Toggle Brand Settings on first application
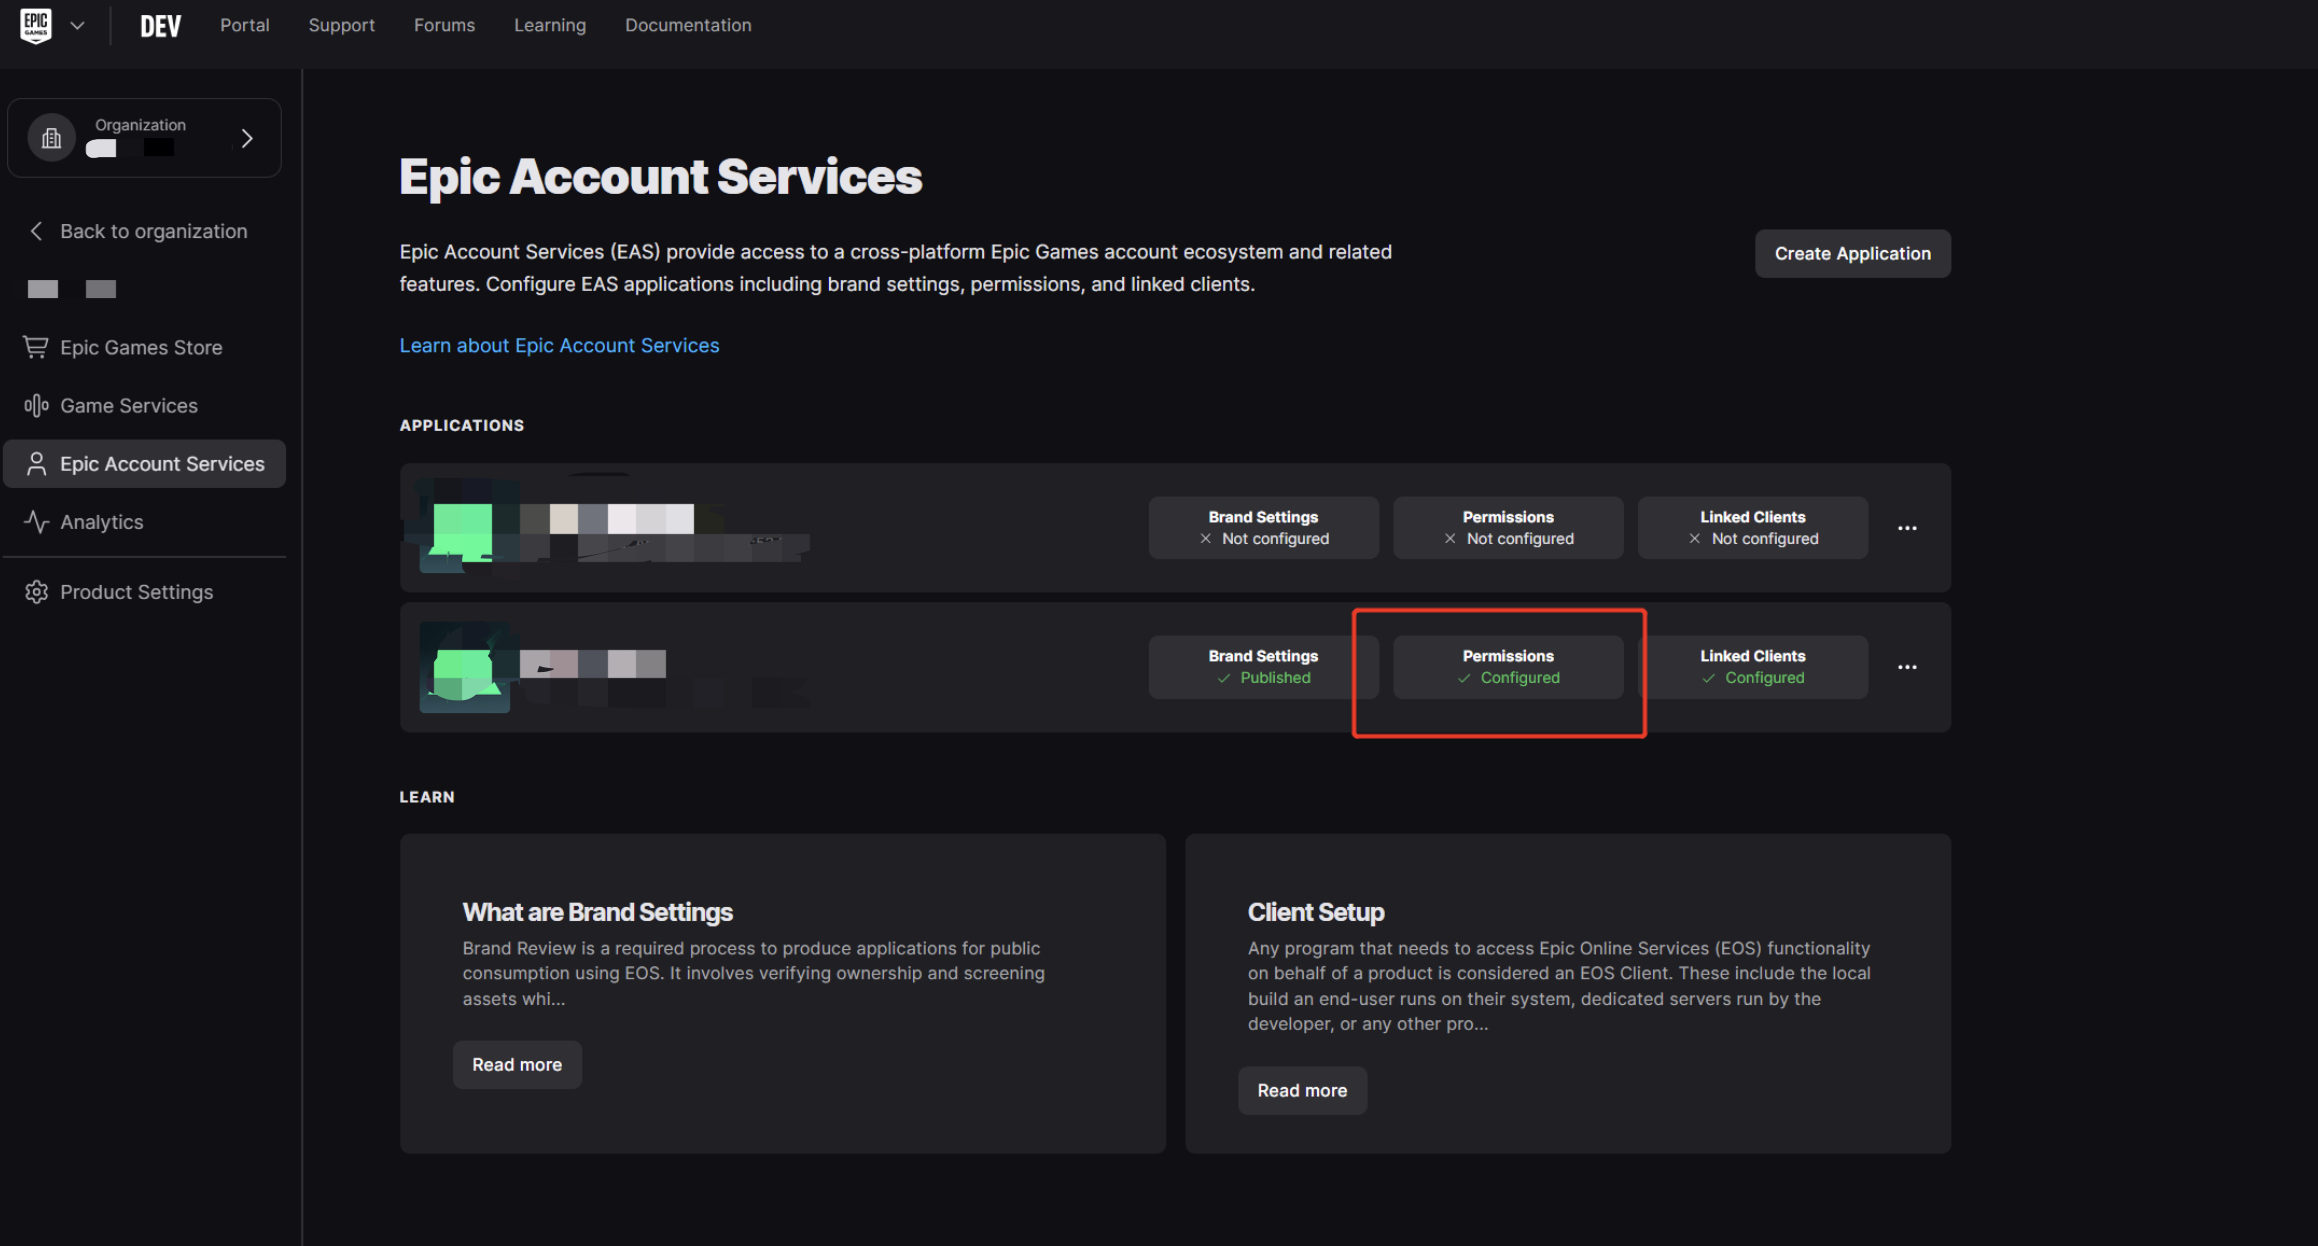Screen dimensions: 2318x1246 coord(1263,526)
